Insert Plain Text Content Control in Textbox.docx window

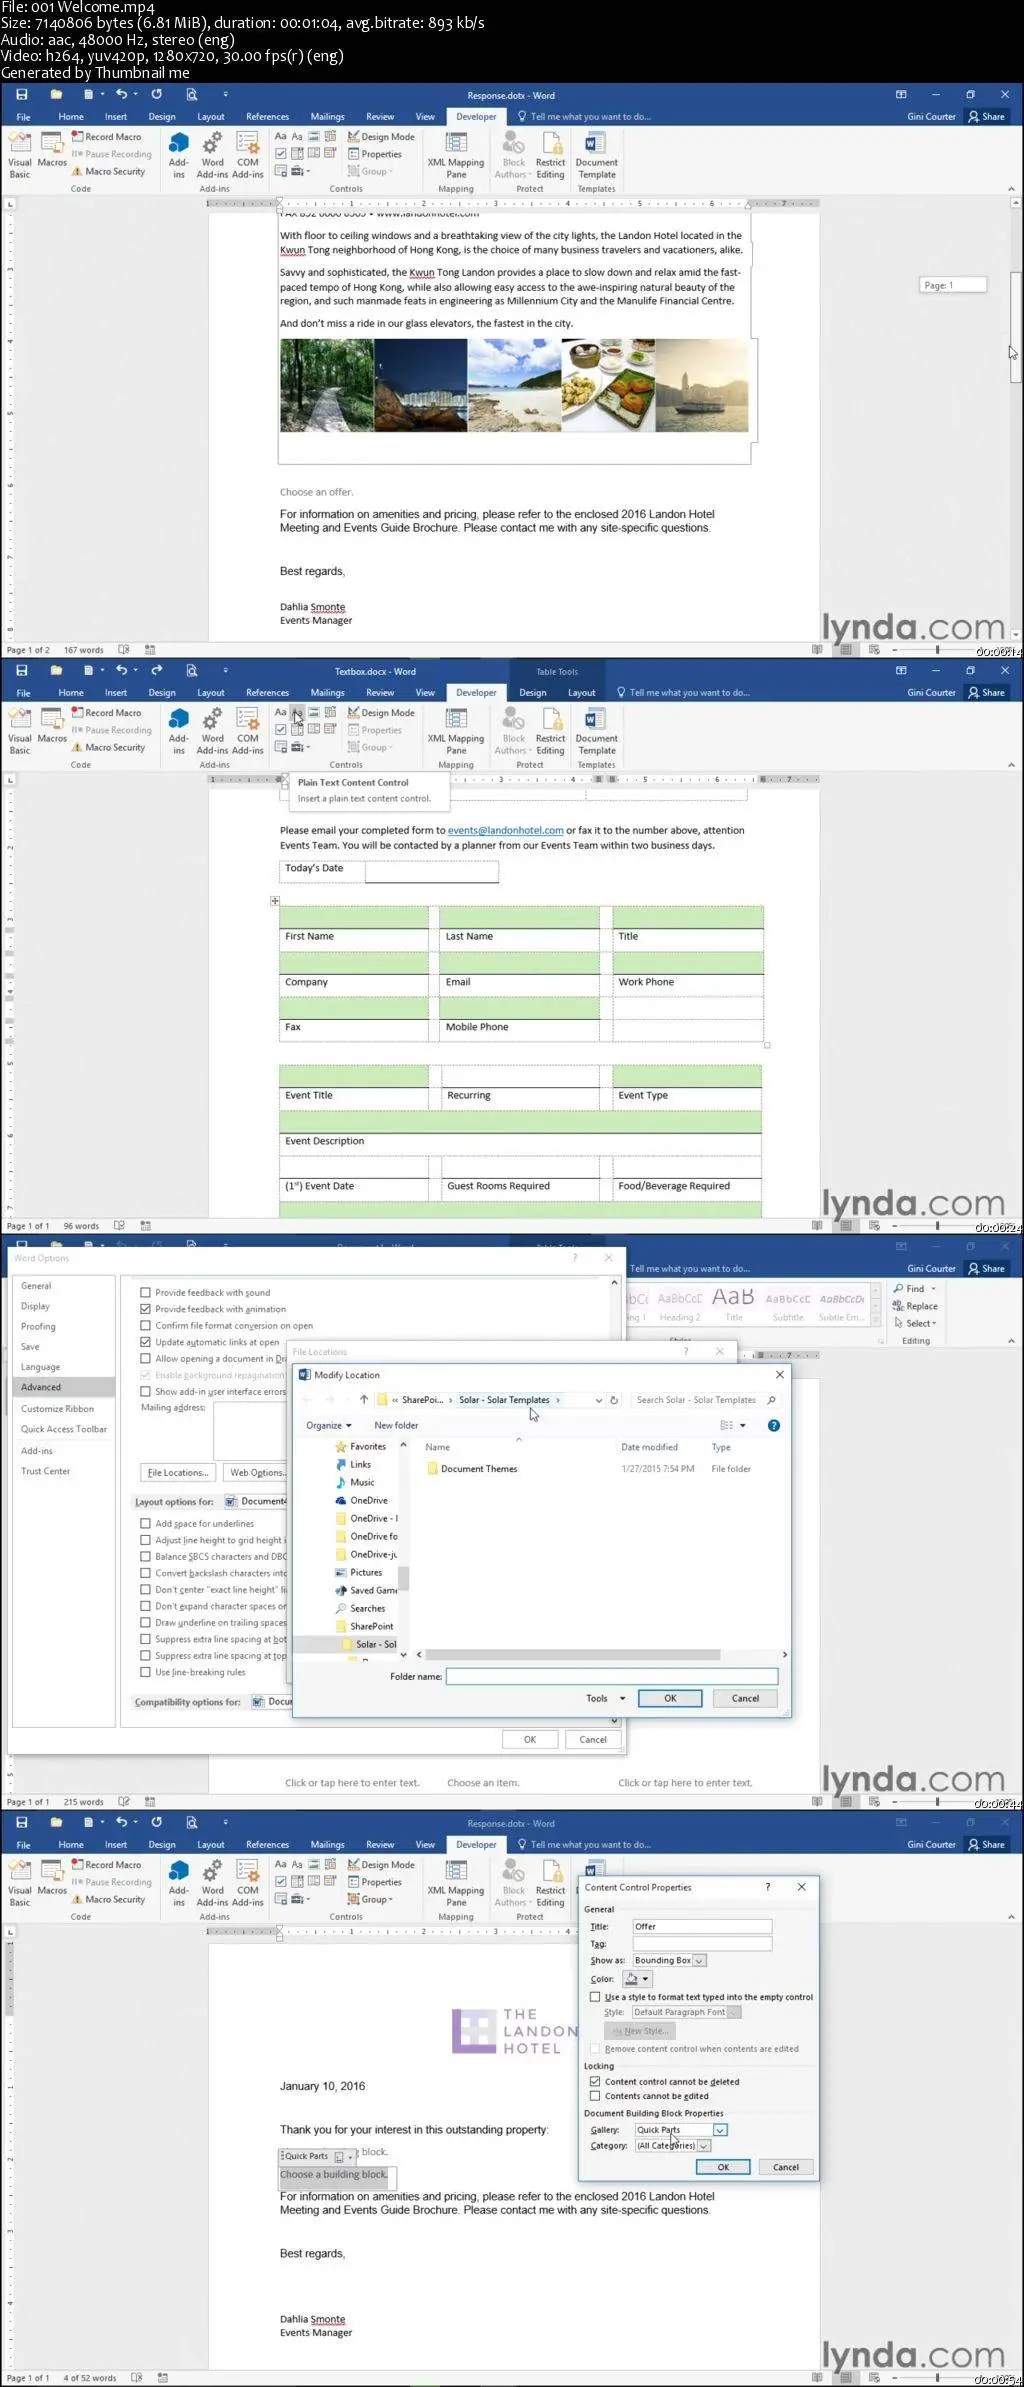[x=297, y=712]
